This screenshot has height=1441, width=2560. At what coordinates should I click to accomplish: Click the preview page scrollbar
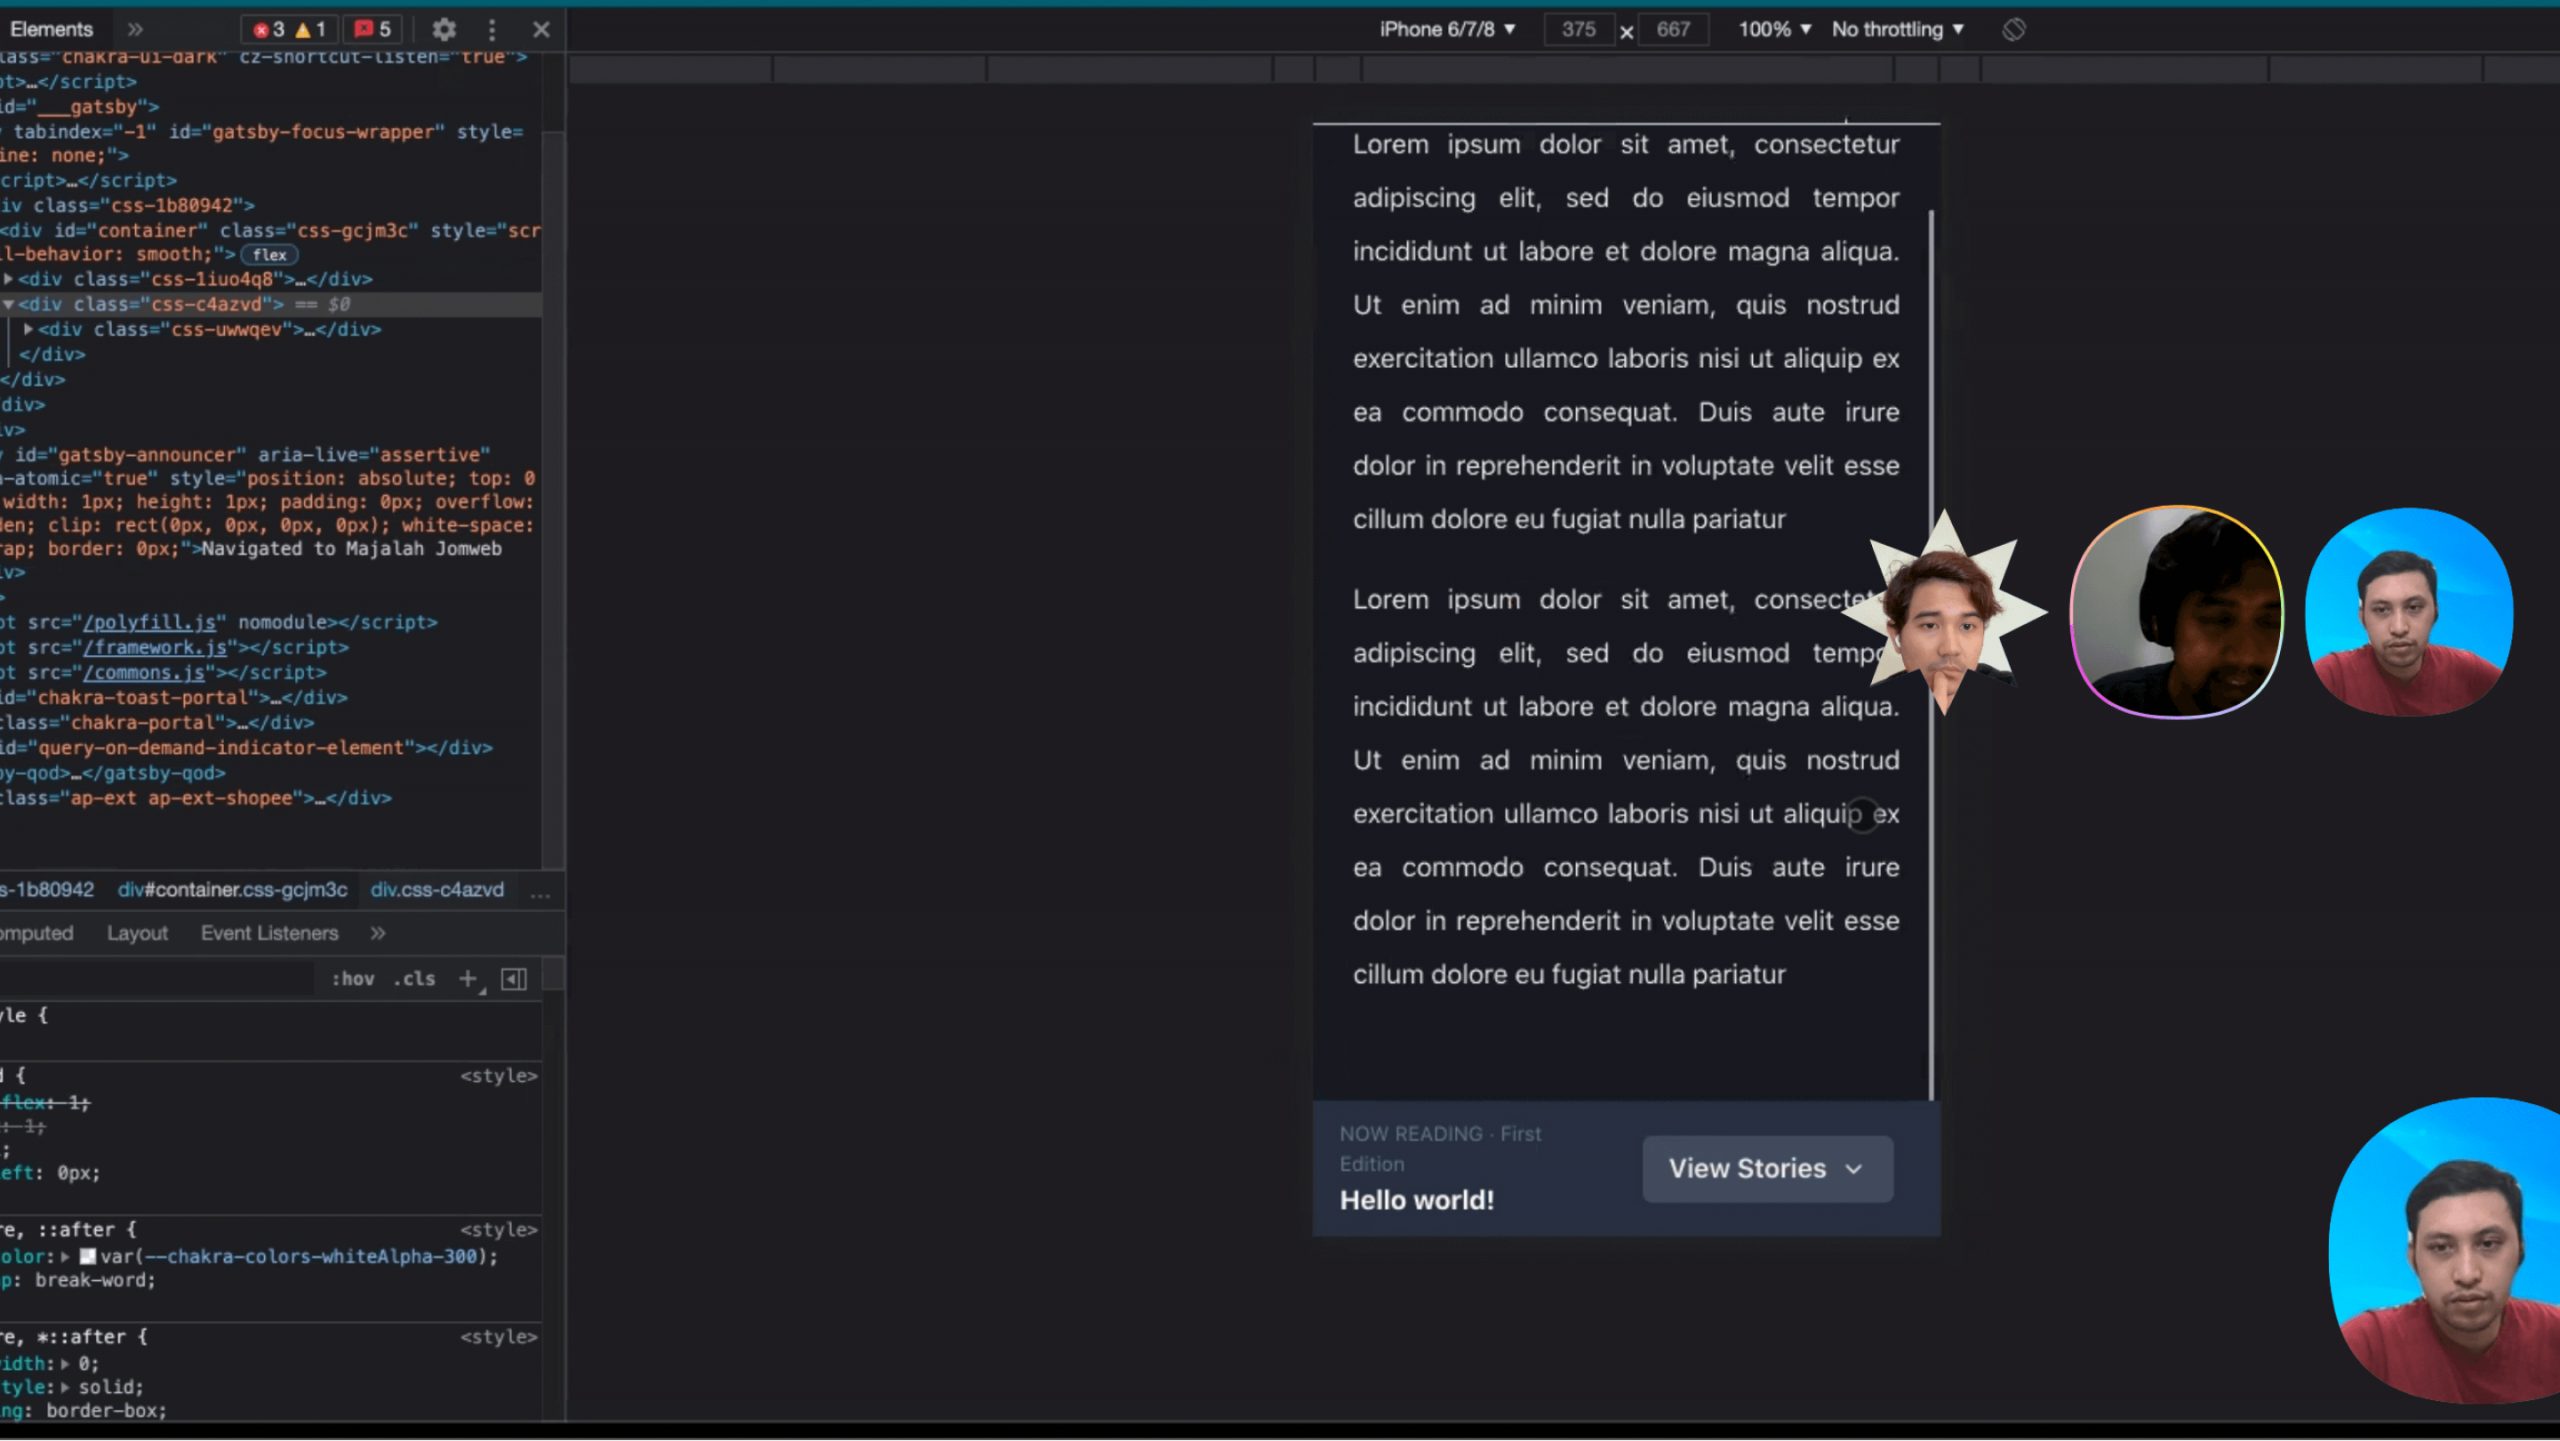tap(1931, 655)
